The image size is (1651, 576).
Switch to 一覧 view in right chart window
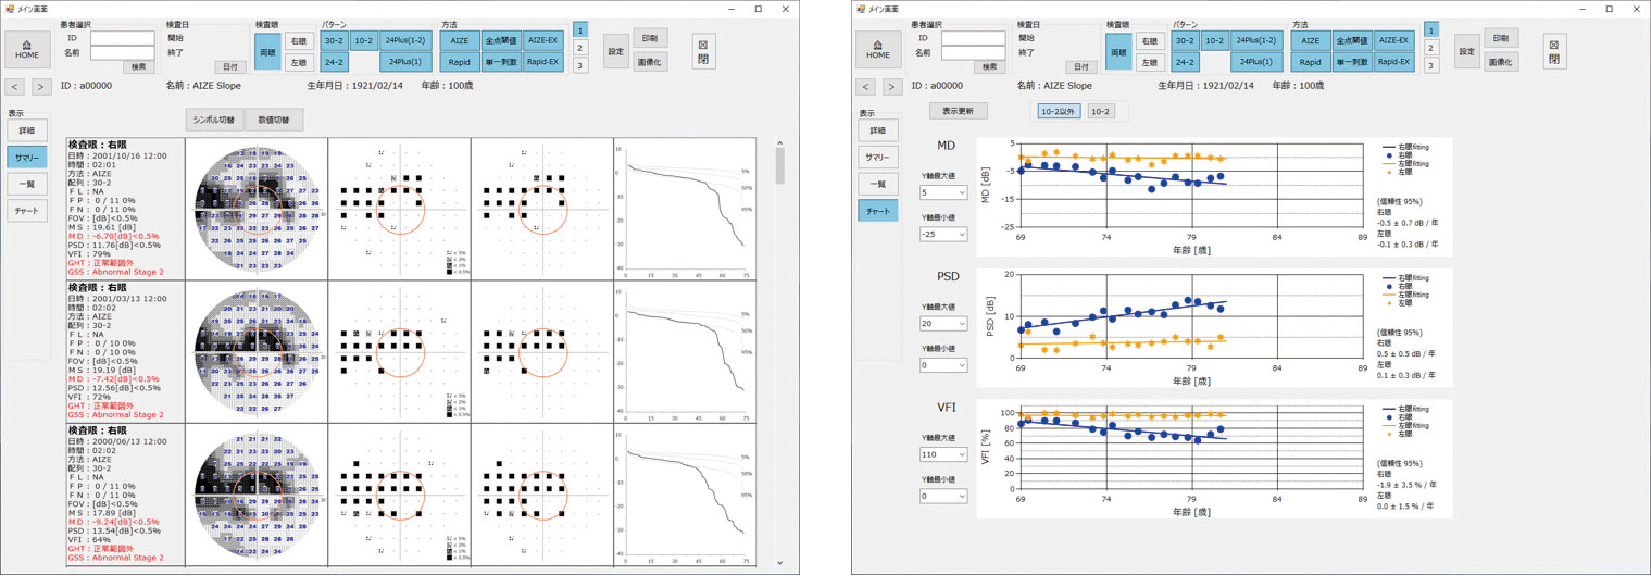[x=878, y=185]
